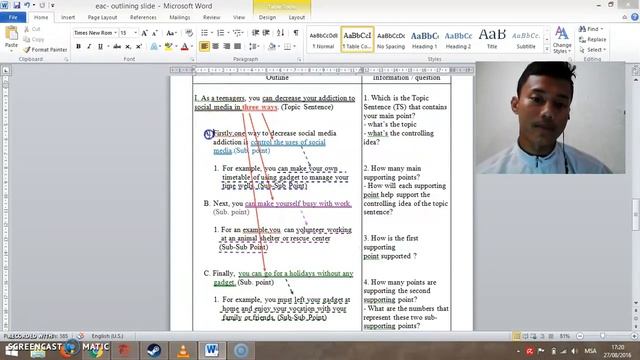Apply yellow text highlight color

(168, 47)
